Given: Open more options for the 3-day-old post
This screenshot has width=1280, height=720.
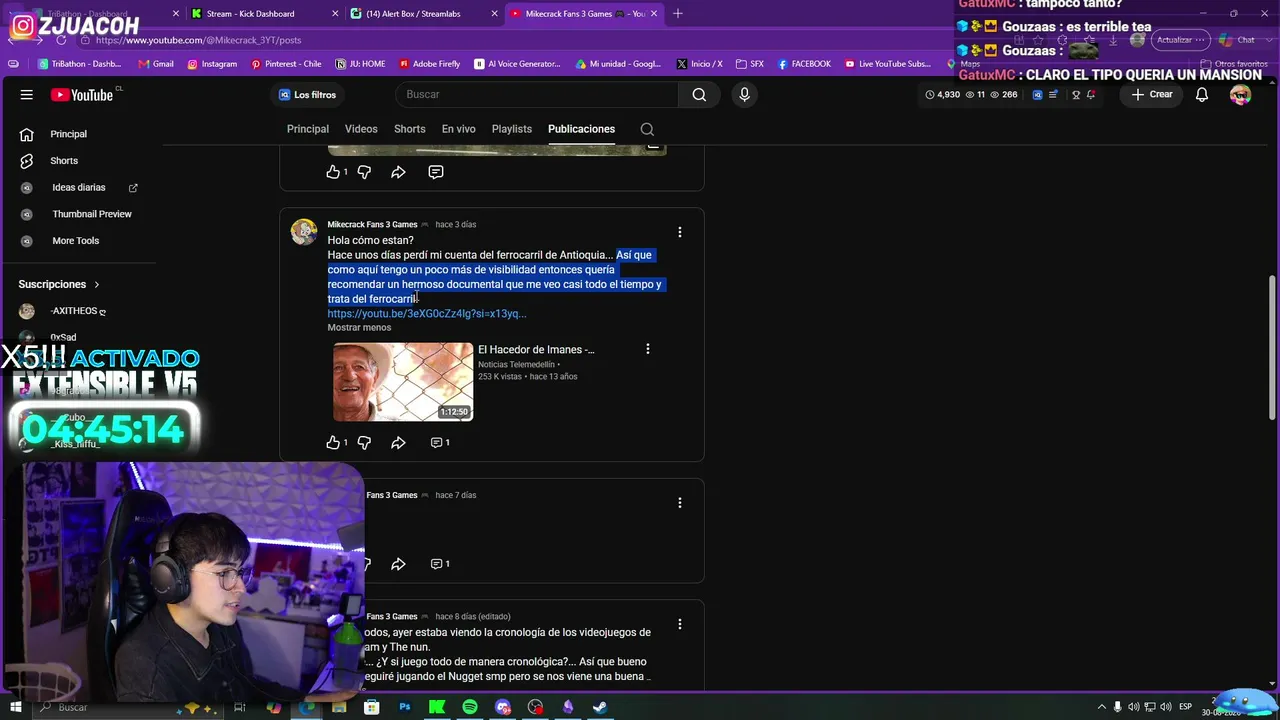Looking at the screenshot, I should pyautogui.click(x=680, y=232).
